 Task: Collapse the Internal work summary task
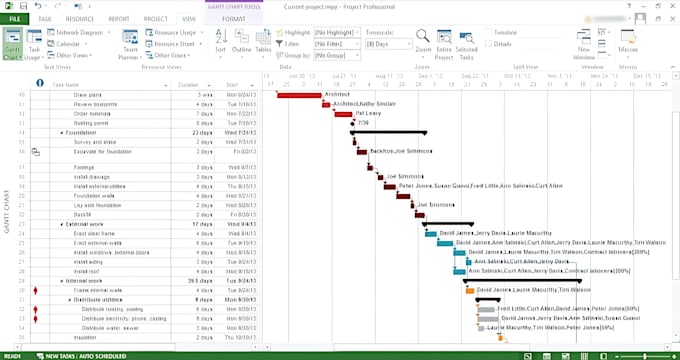[x=62, y=281]
